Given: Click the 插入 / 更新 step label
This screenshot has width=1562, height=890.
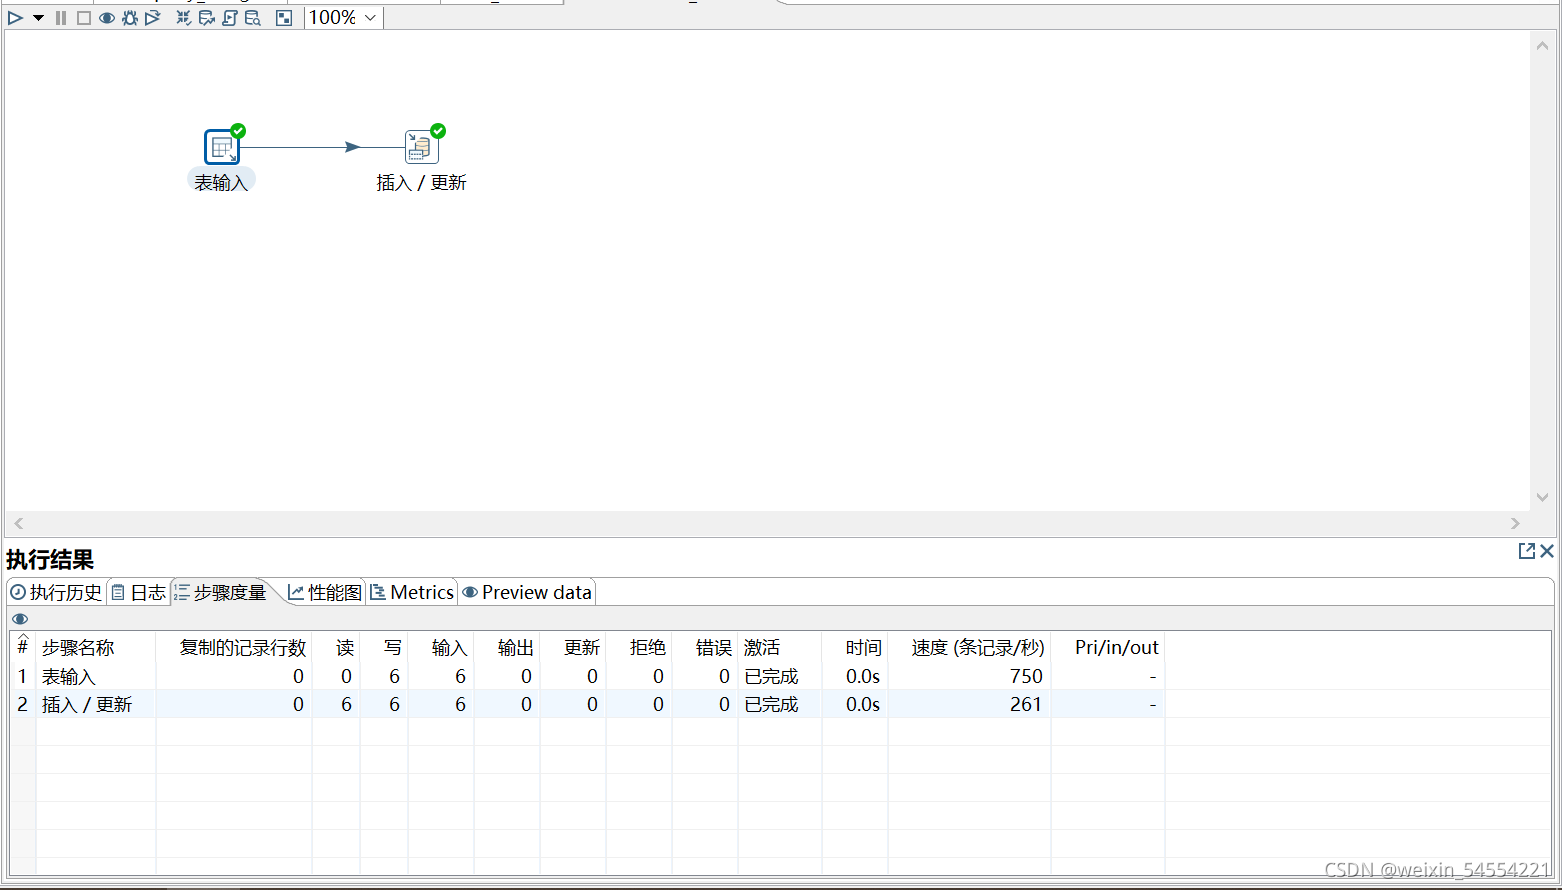Looking at the screenshot, I should coord(421,182).
